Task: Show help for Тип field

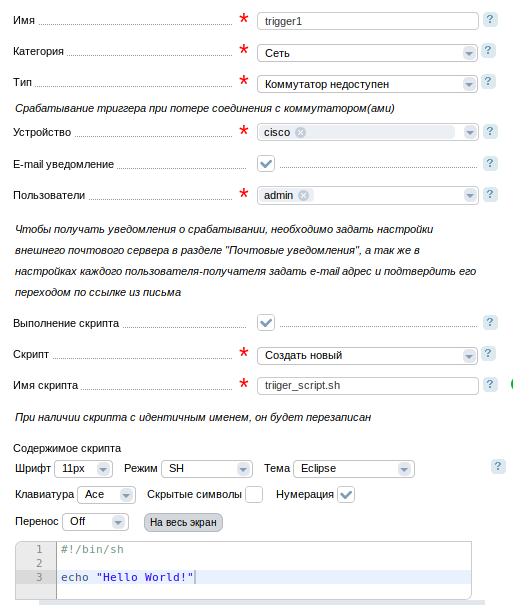Action: pos(488,81)
